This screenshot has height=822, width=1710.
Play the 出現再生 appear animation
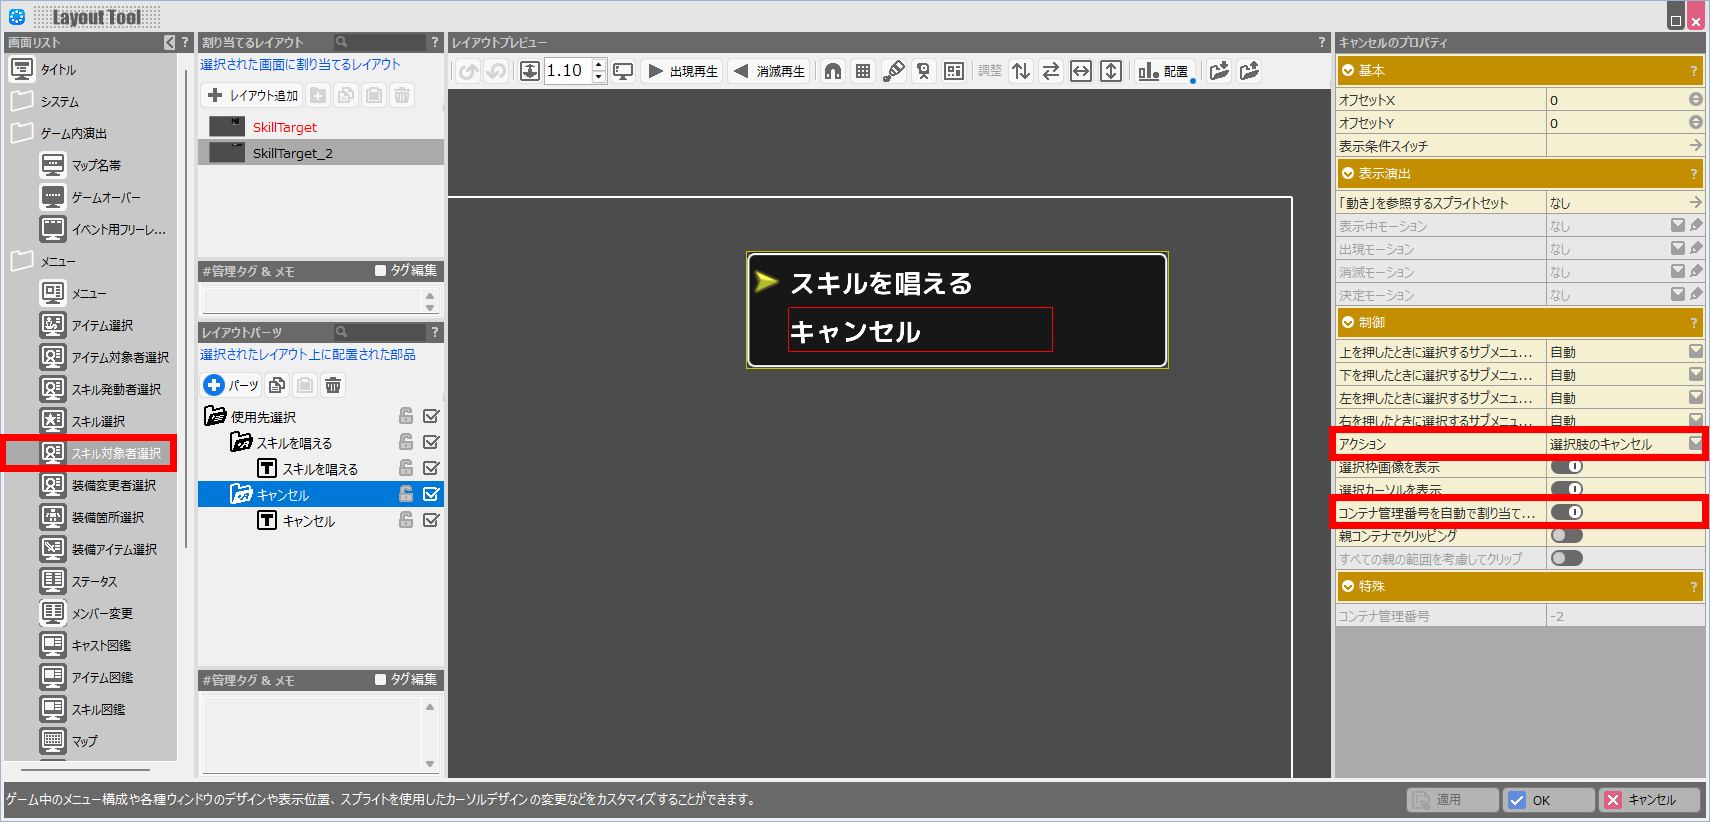point(683,71)
